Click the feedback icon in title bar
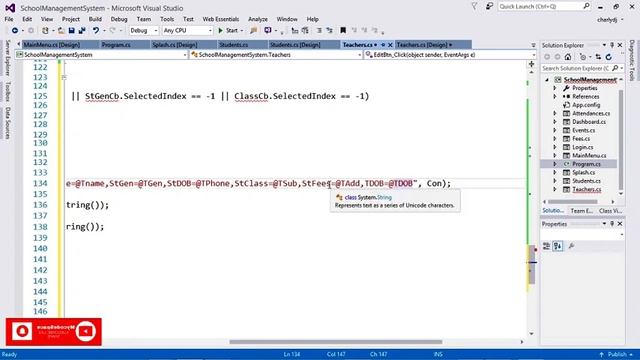This screenshot has width=640, height=360. point(489,7)
